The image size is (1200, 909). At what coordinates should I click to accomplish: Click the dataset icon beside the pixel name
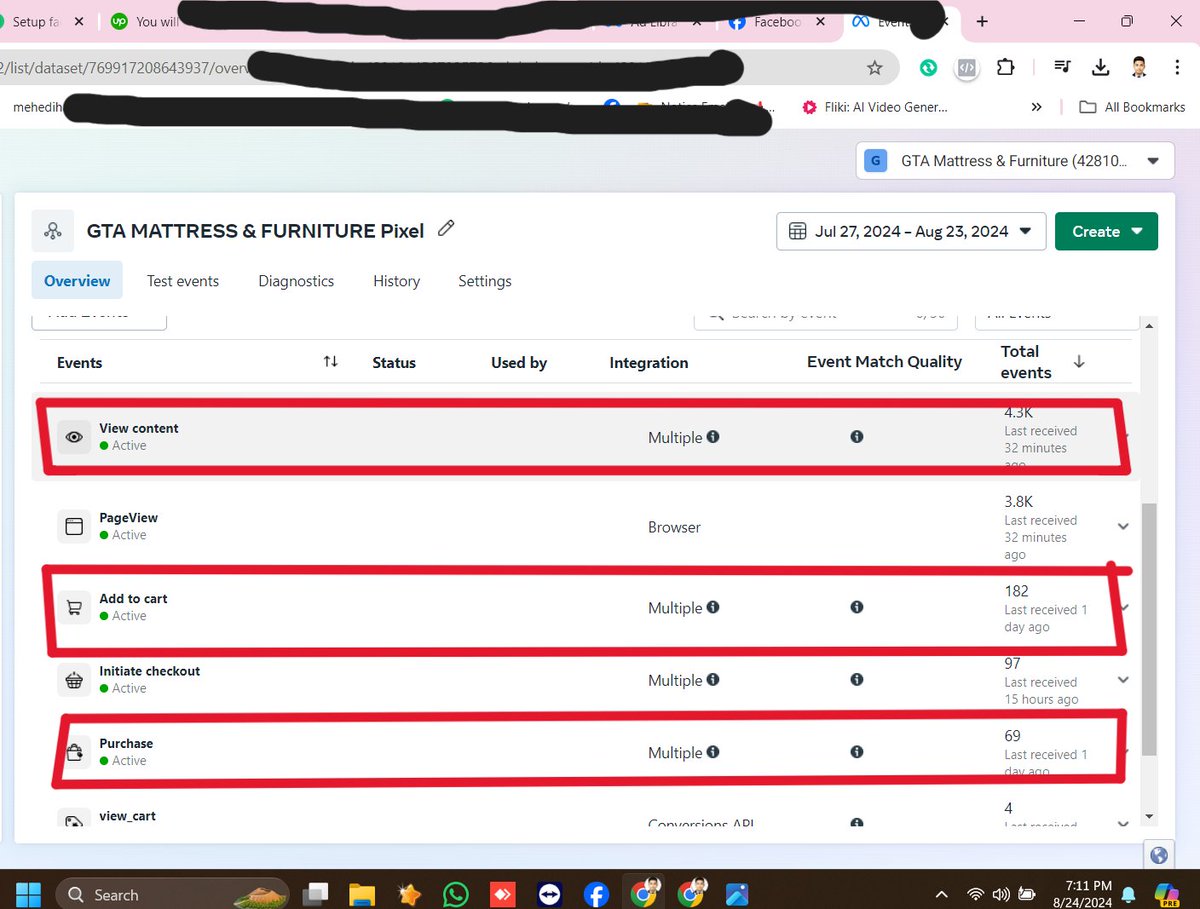tap(51, 230)
